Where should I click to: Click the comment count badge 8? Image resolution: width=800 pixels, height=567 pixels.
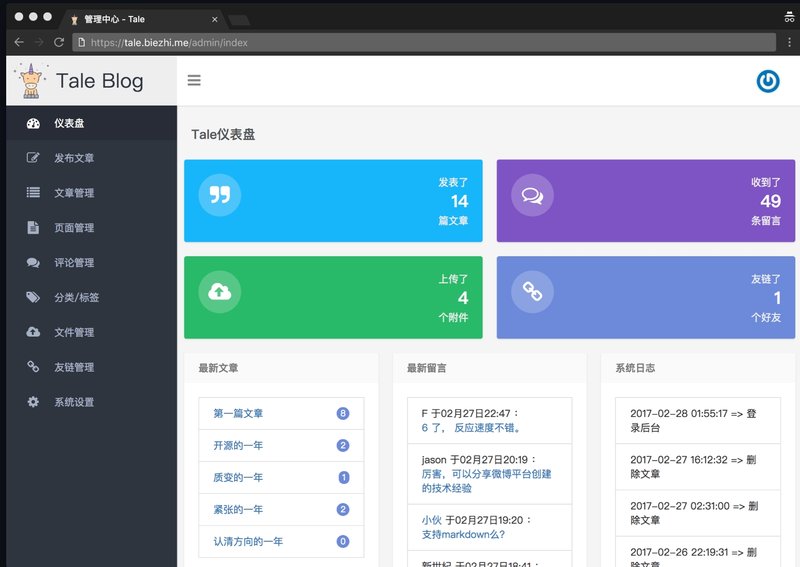[x=343, y=413]
